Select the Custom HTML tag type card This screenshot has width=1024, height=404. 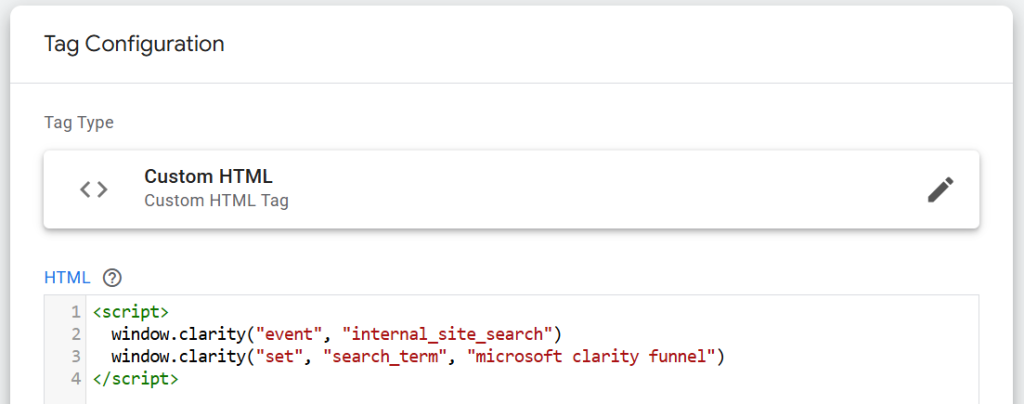click(511, 189)
